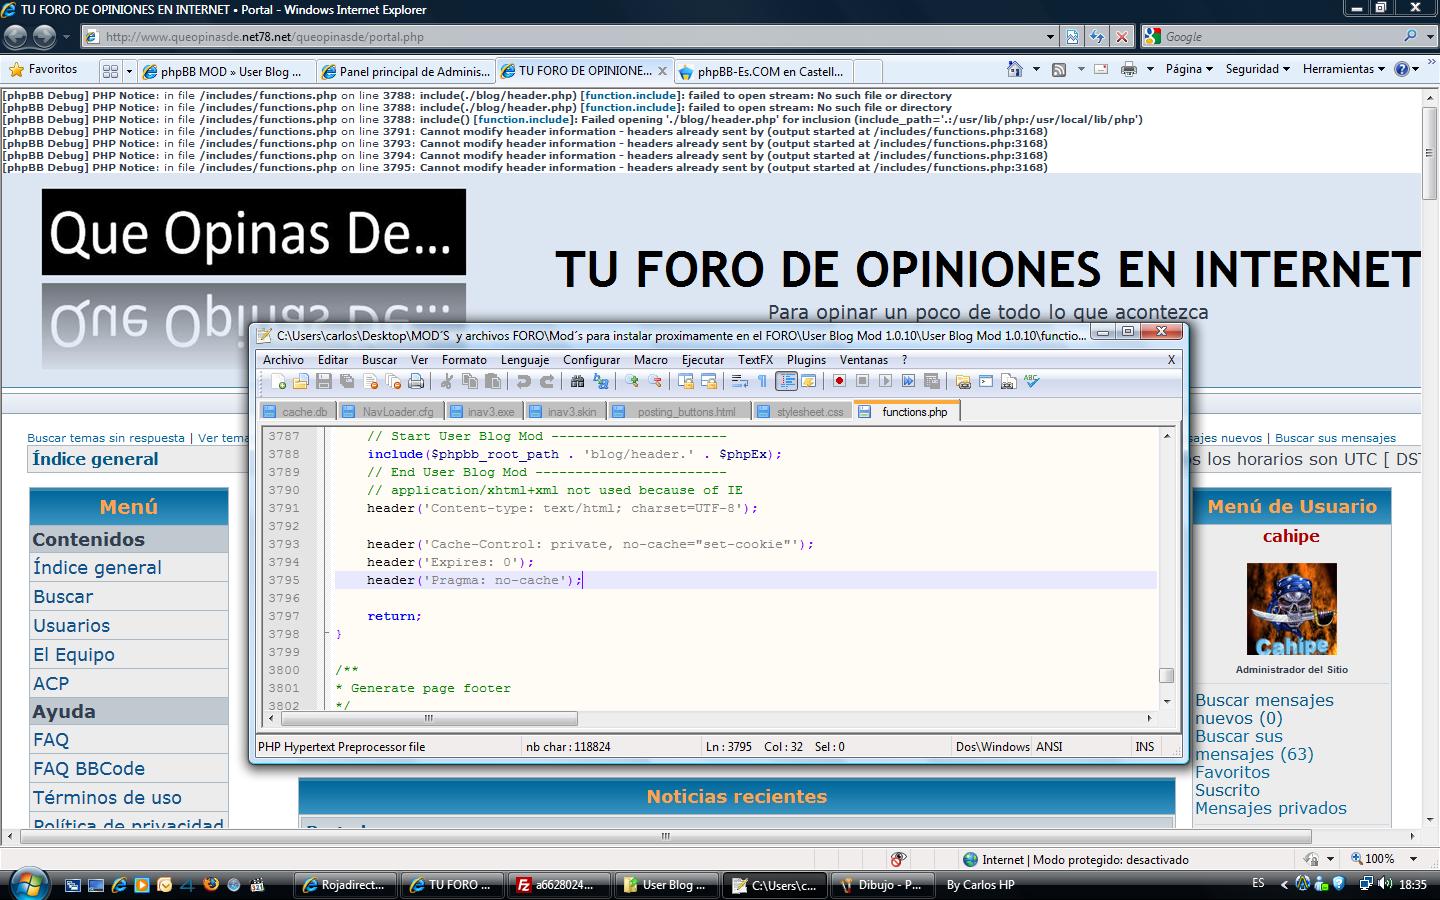Viewport: 1440px width, 900px height.
Task: Collapse code fold marker at line 3798
Action: [326, 634]
